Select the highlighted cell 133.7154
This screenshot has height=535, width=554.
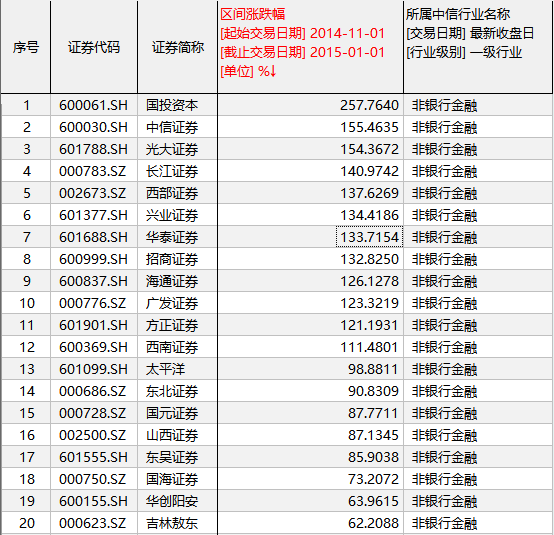click(369, 237)
